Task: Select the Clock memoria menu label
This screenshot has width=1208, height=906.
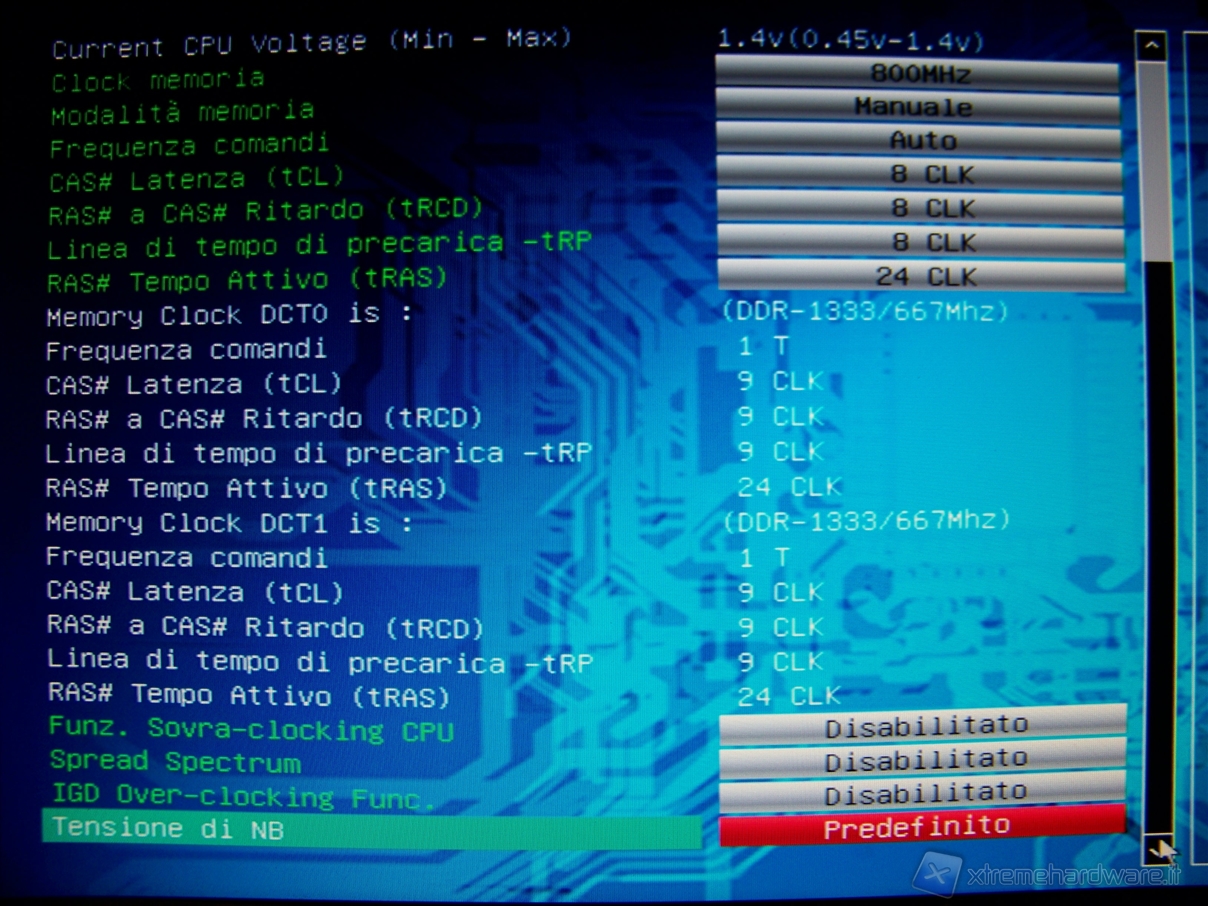Action: coord(158,80)
